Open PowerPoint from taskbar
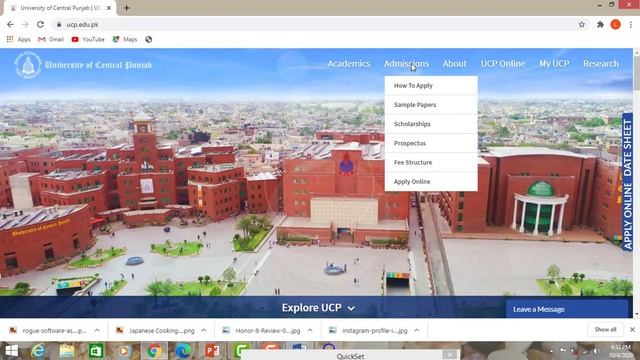640x360 pixels. pyautogui.click(x=212, y=351)
